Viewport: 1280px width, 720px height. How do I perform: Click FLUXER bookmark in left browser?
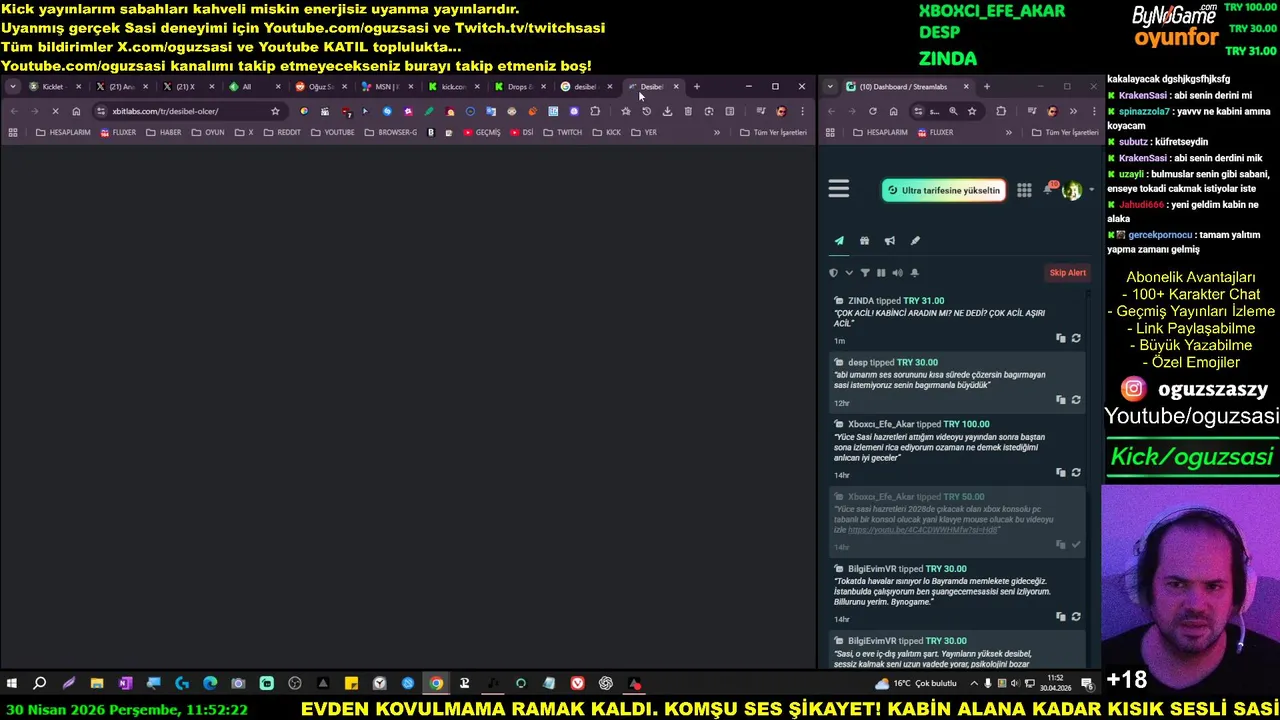tap(118, 132)
